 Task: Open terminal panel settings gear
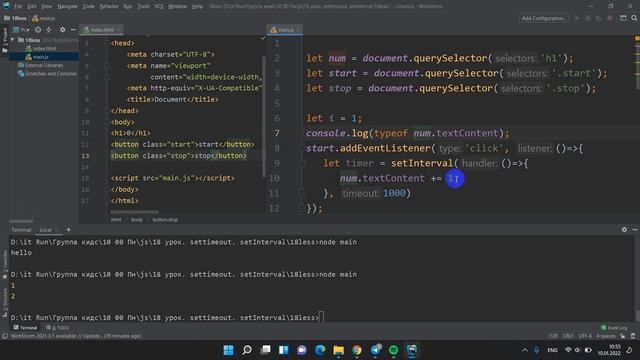pyautogui.click(x=624, y=230)
